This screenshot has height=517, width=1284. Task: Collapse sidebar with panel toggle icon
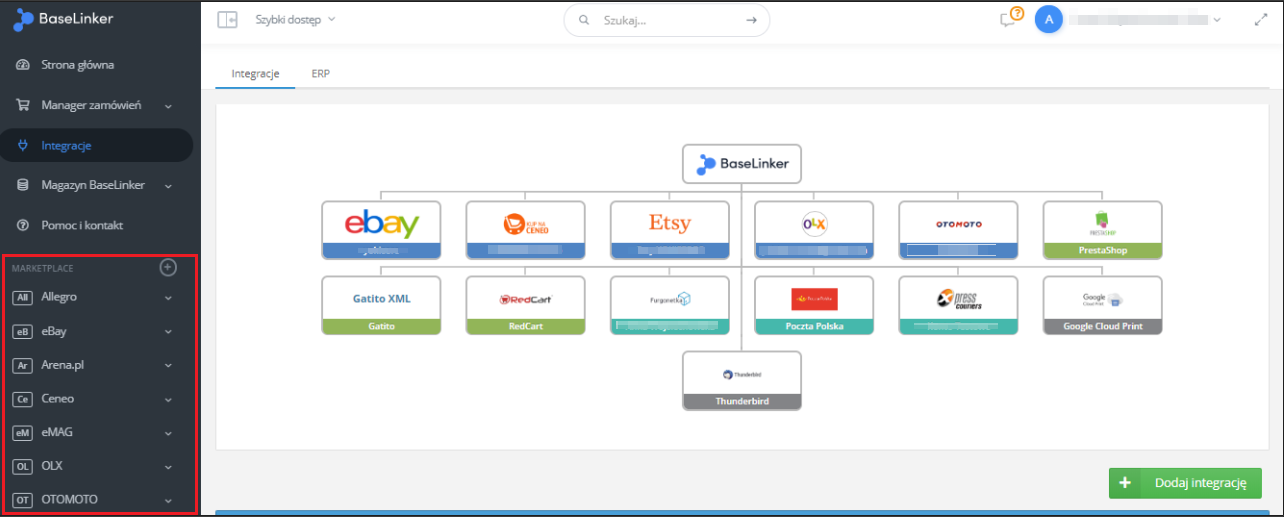pos(227,19)
